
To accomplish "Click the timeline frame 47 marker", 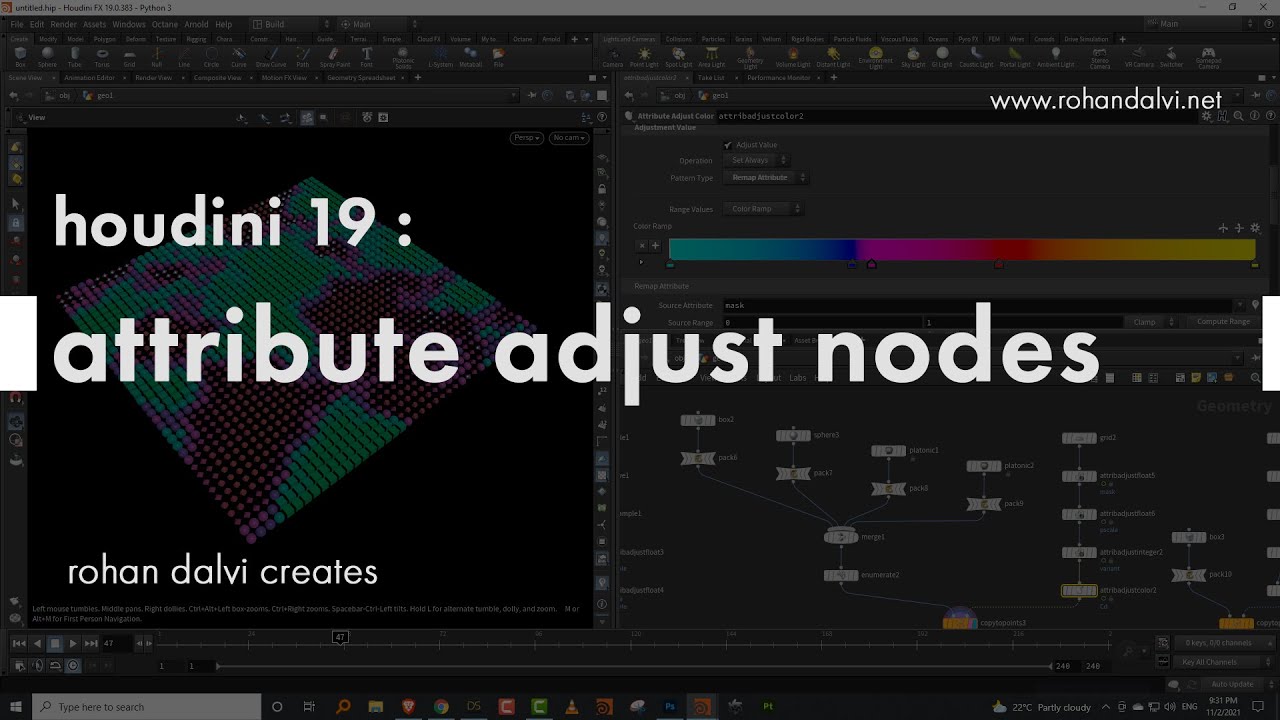I will (340, 637).
